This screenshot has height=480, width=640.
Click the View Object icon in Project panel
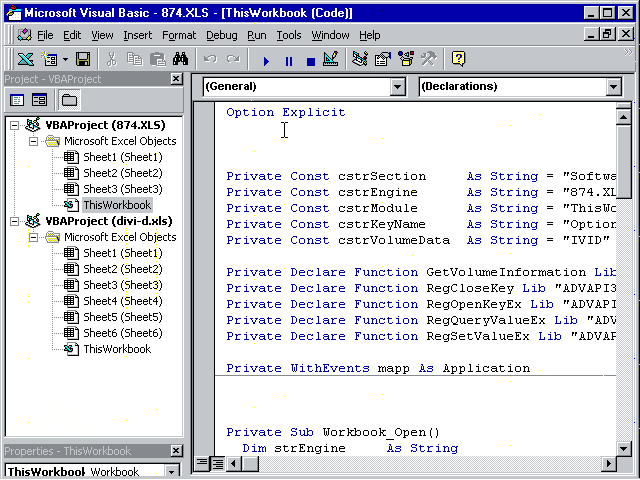click(40, 100)
